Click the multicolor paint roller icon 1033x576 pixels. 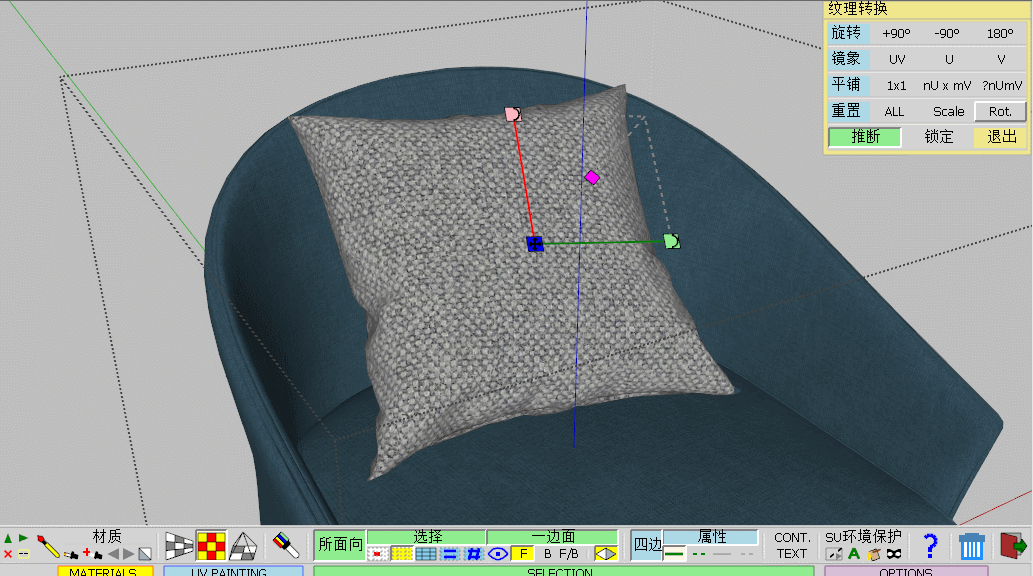click(286, 545)
